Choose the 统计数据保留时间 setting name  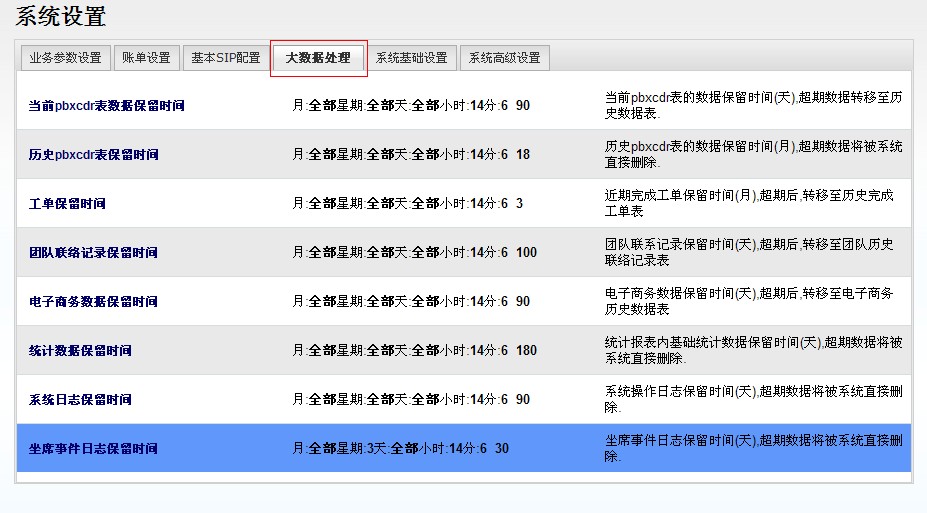tap(80, 351)
